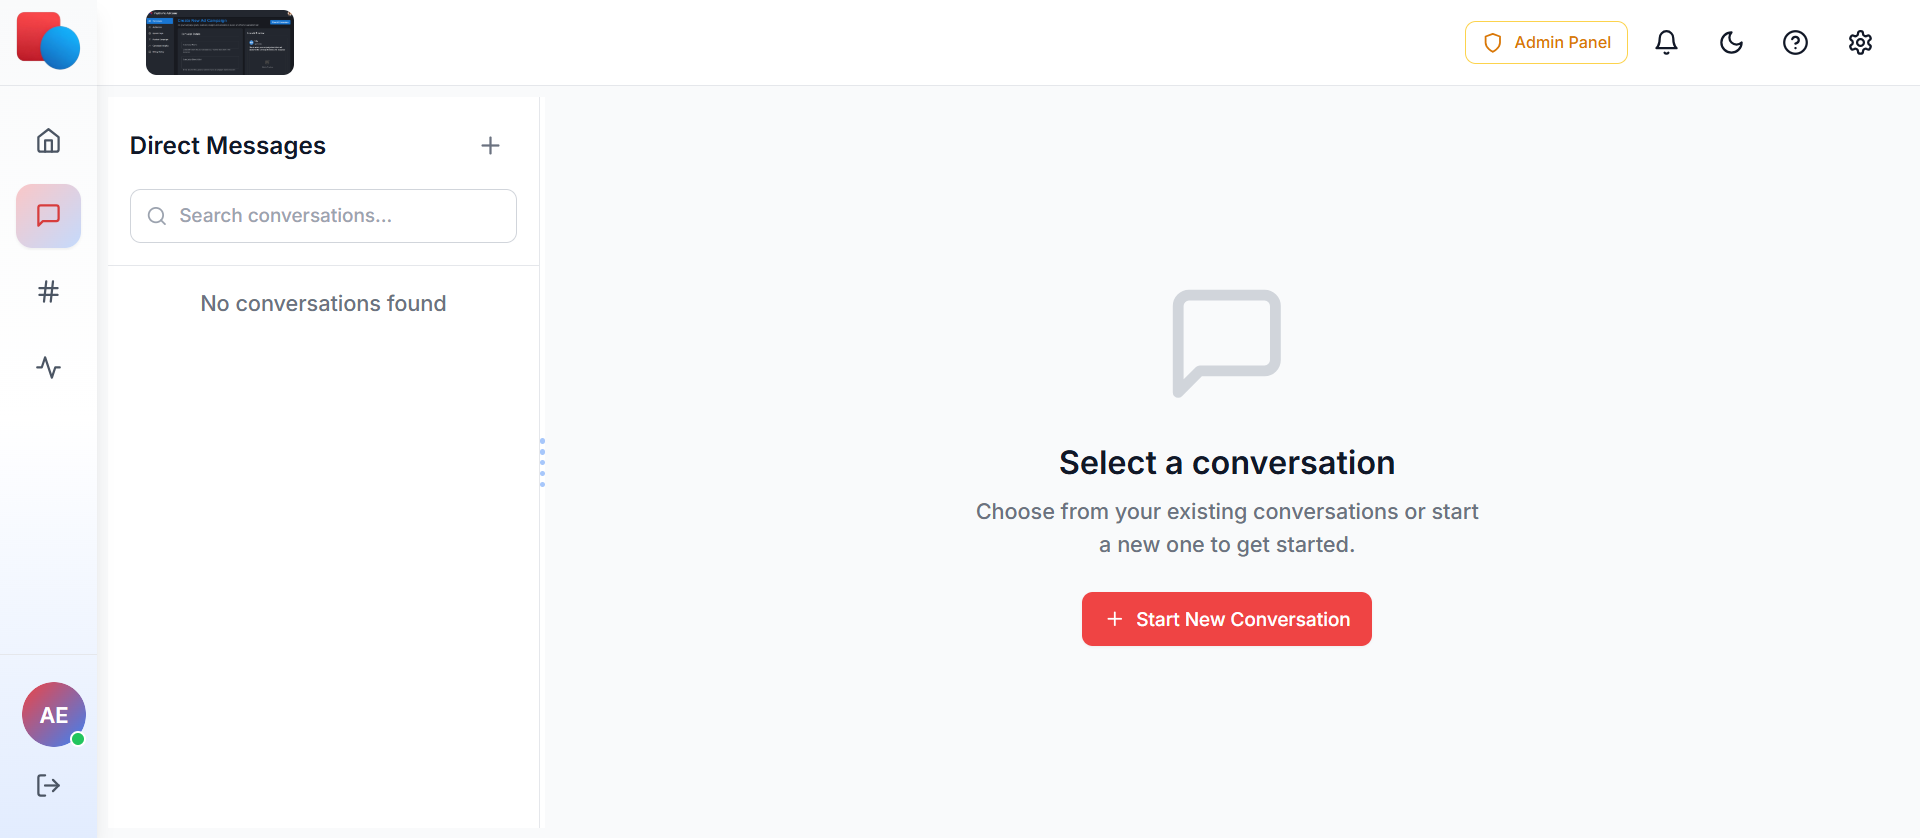Image resolution: width=1920 pixels, height=838 pixels.
Task: Start a new chat via the plus icon
Action: click(490, 145)
